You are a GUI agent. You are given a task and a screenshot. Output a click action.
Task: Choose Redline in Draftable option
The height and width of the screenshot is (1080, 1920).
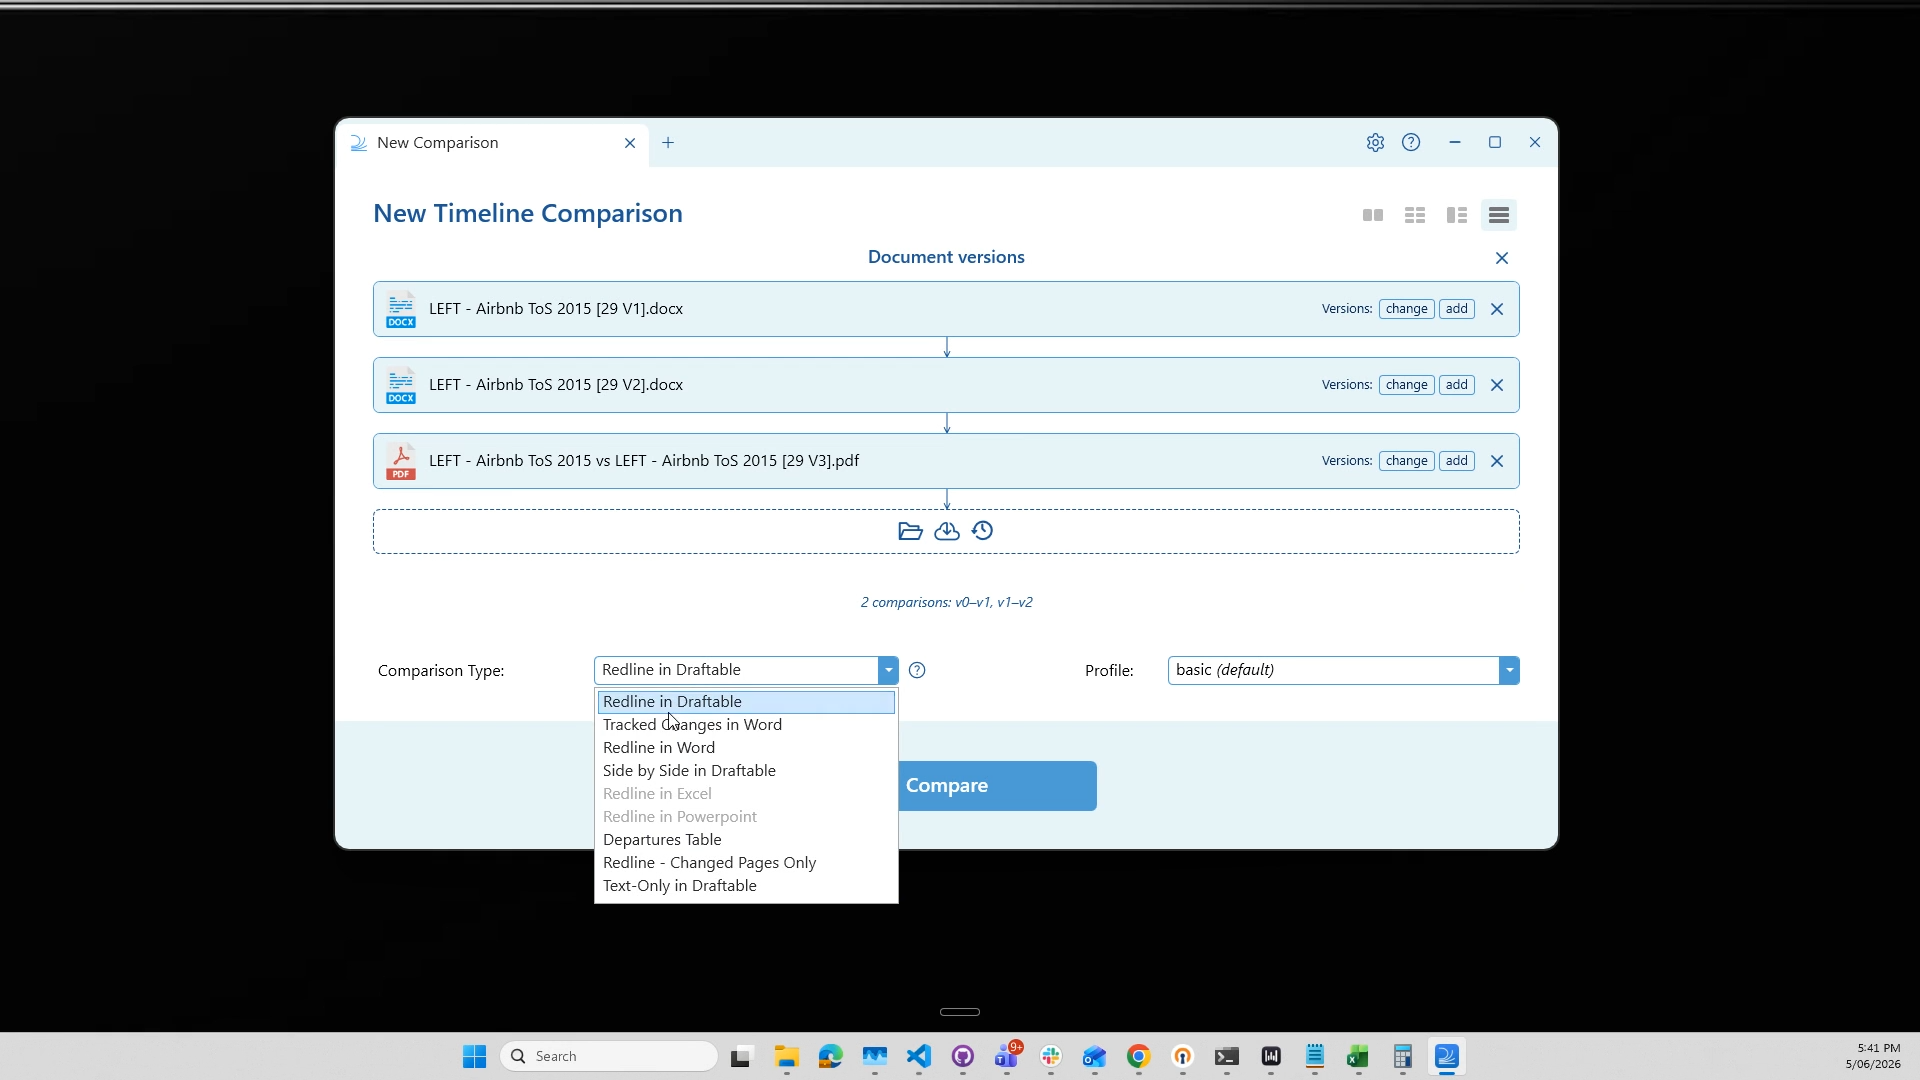click(746, 702)
